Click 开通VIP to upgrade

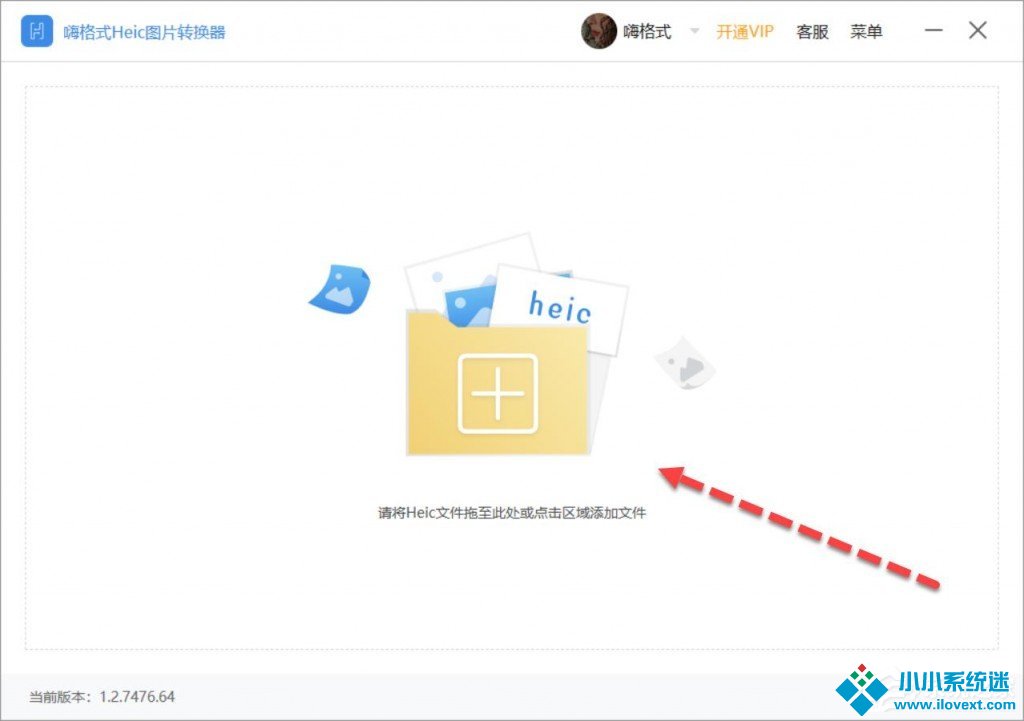(x=745, y=32)
